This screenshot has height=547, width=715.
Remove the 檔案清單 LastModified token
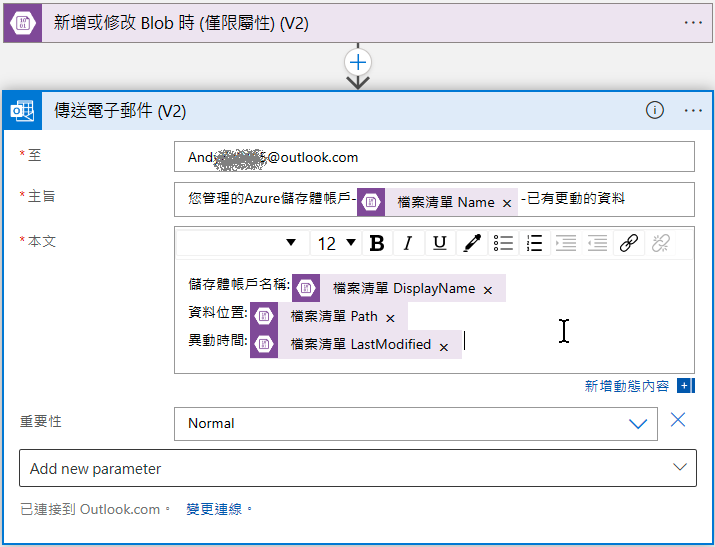443,347
